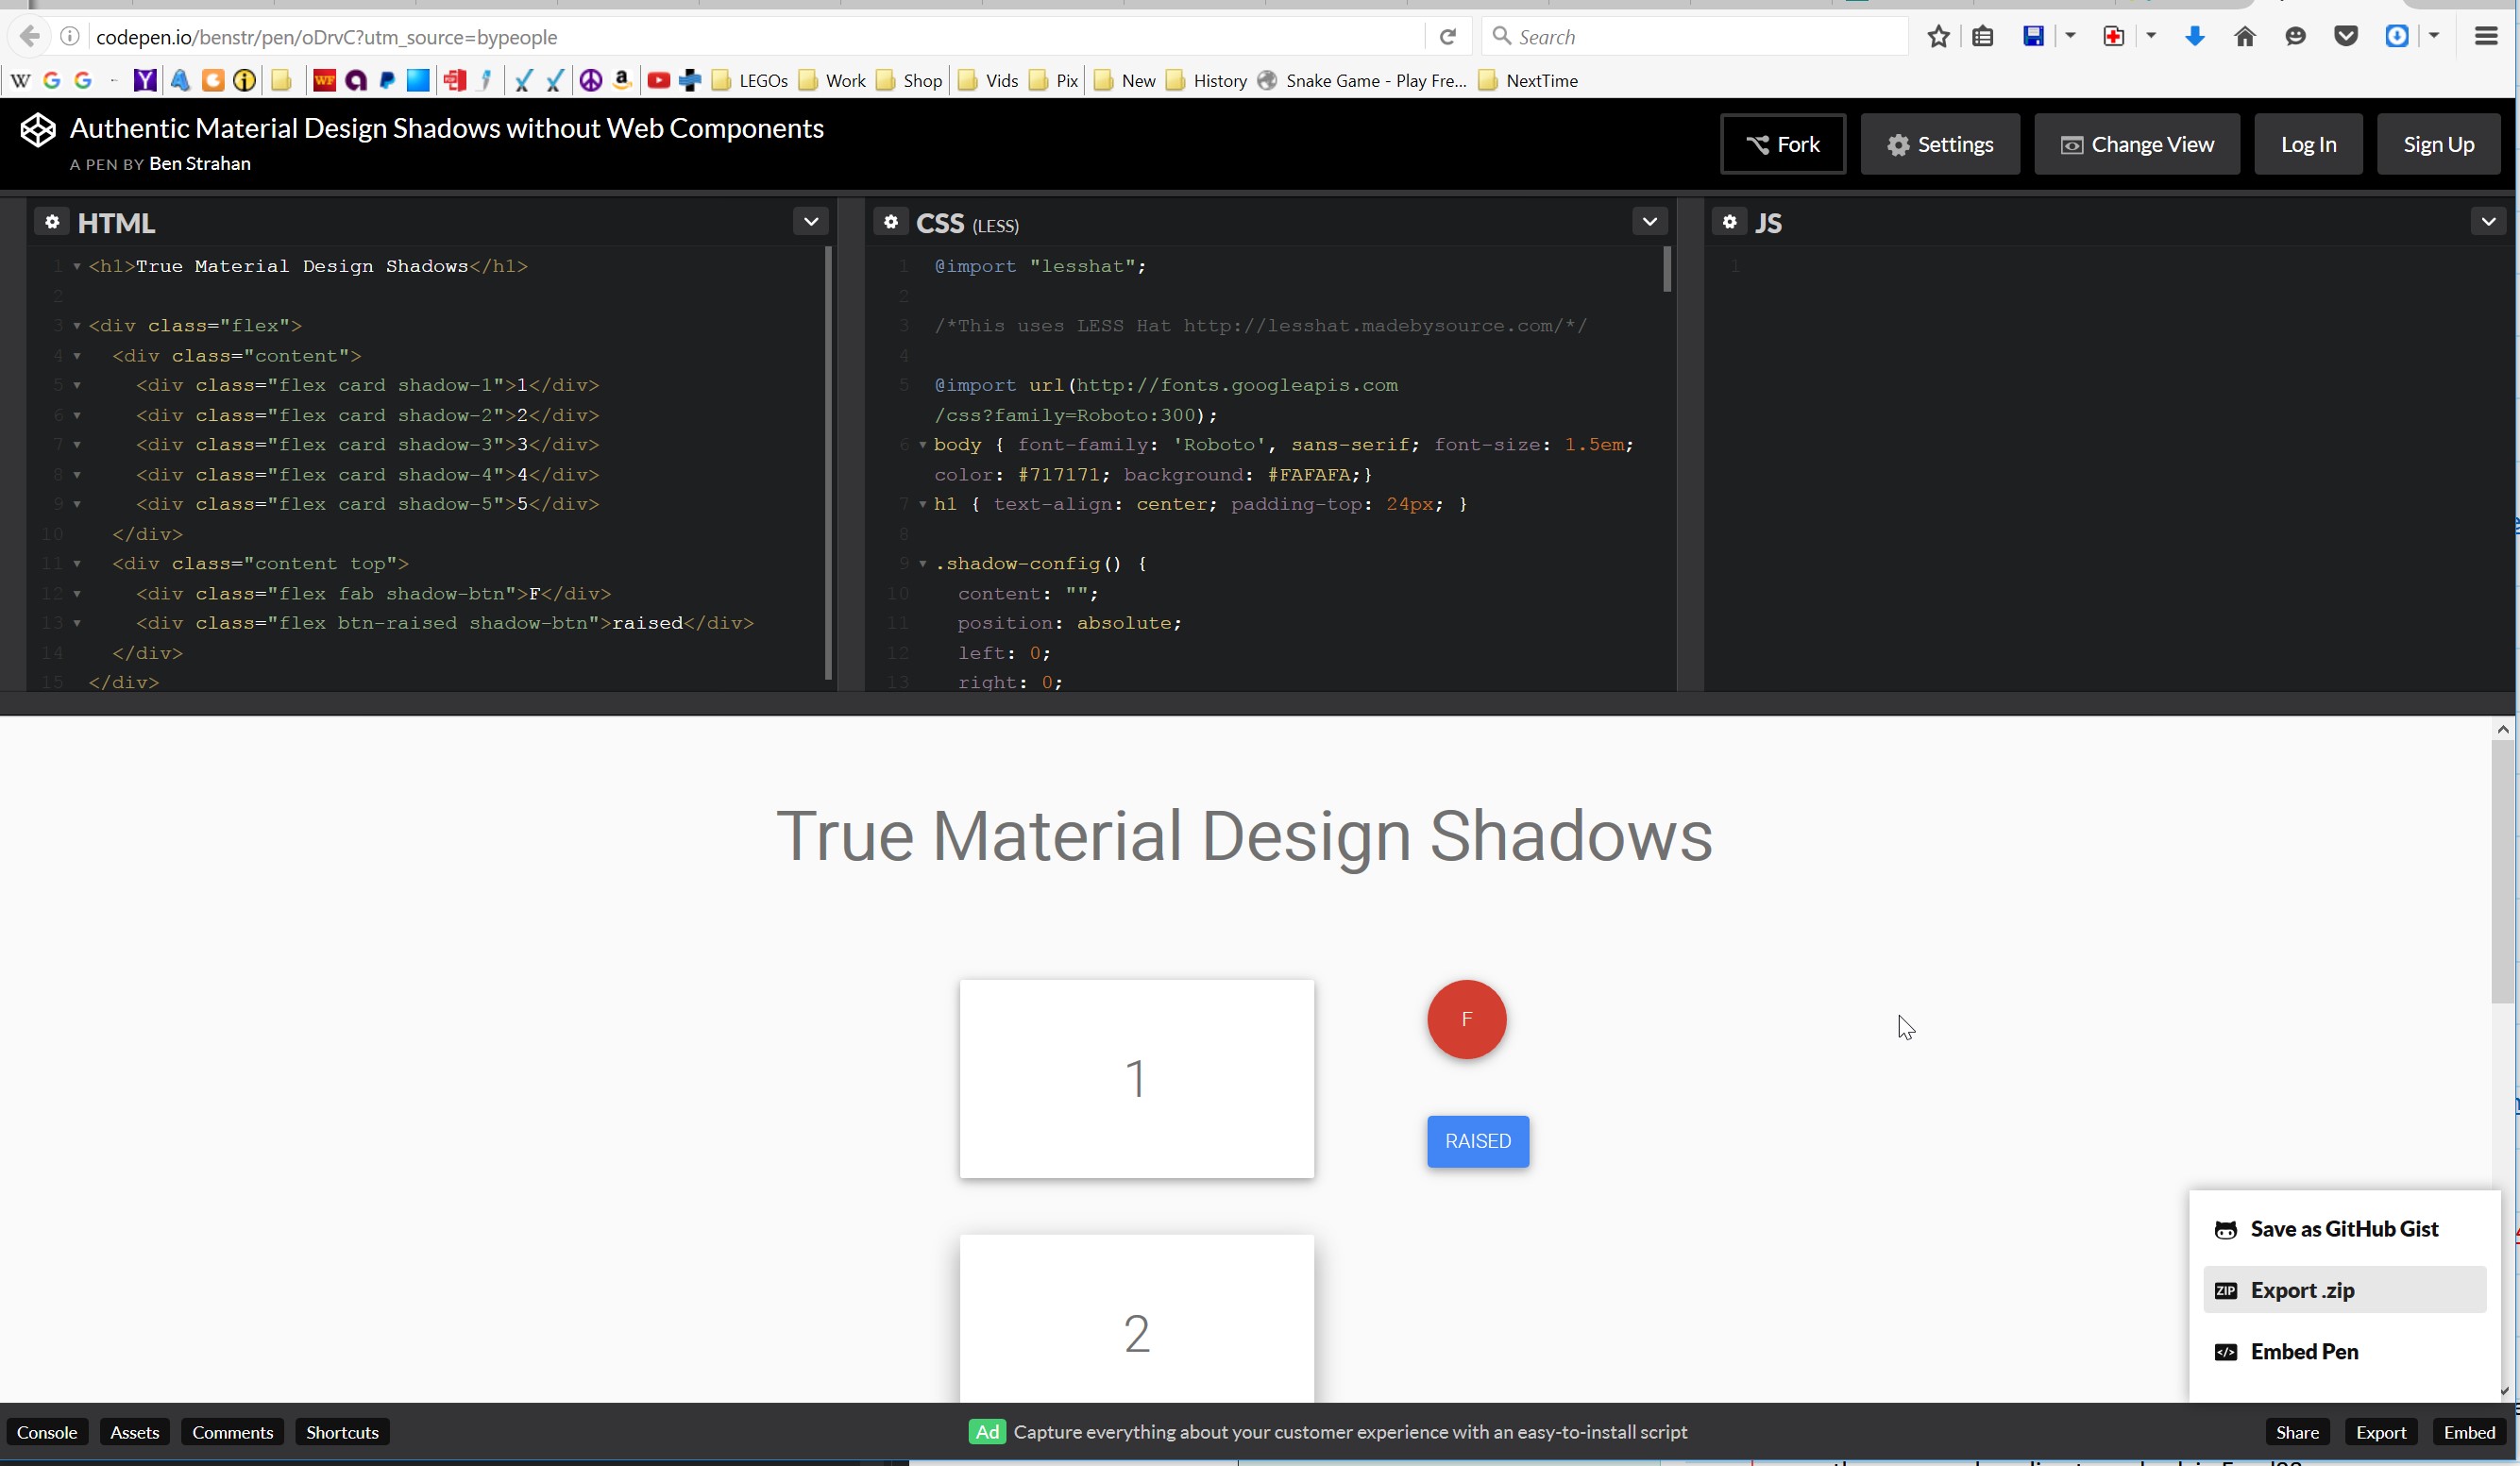Fold the .shadow-config CSS block

pos(922,564)
